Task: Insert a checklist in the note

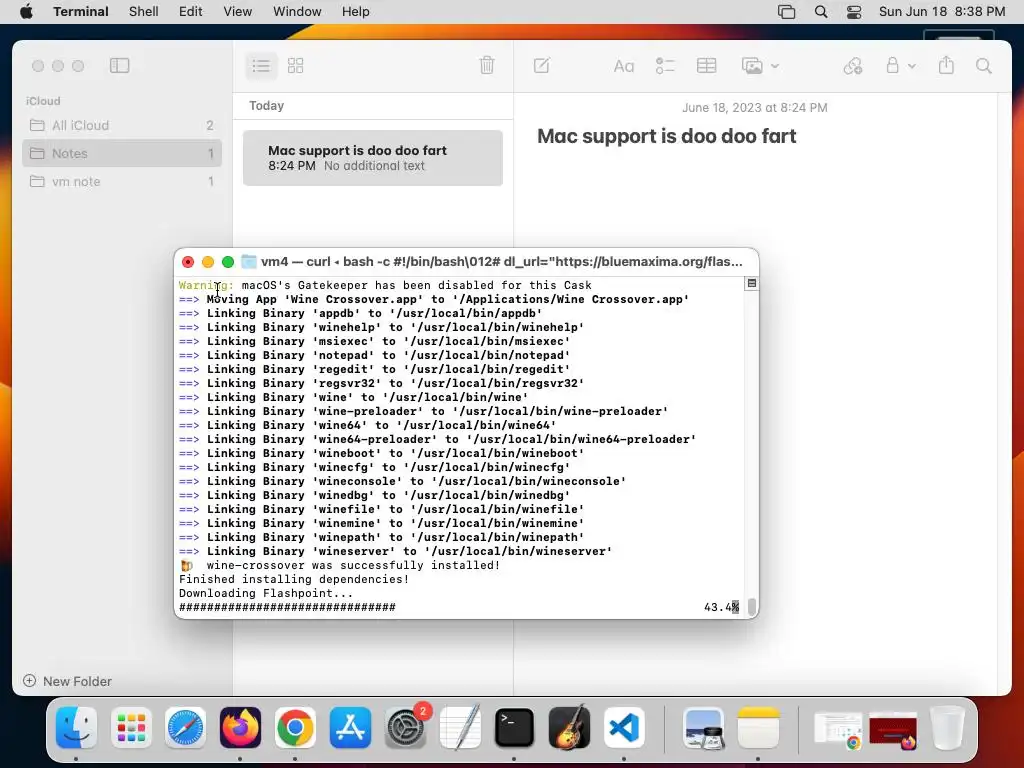Action: (665, 65)
